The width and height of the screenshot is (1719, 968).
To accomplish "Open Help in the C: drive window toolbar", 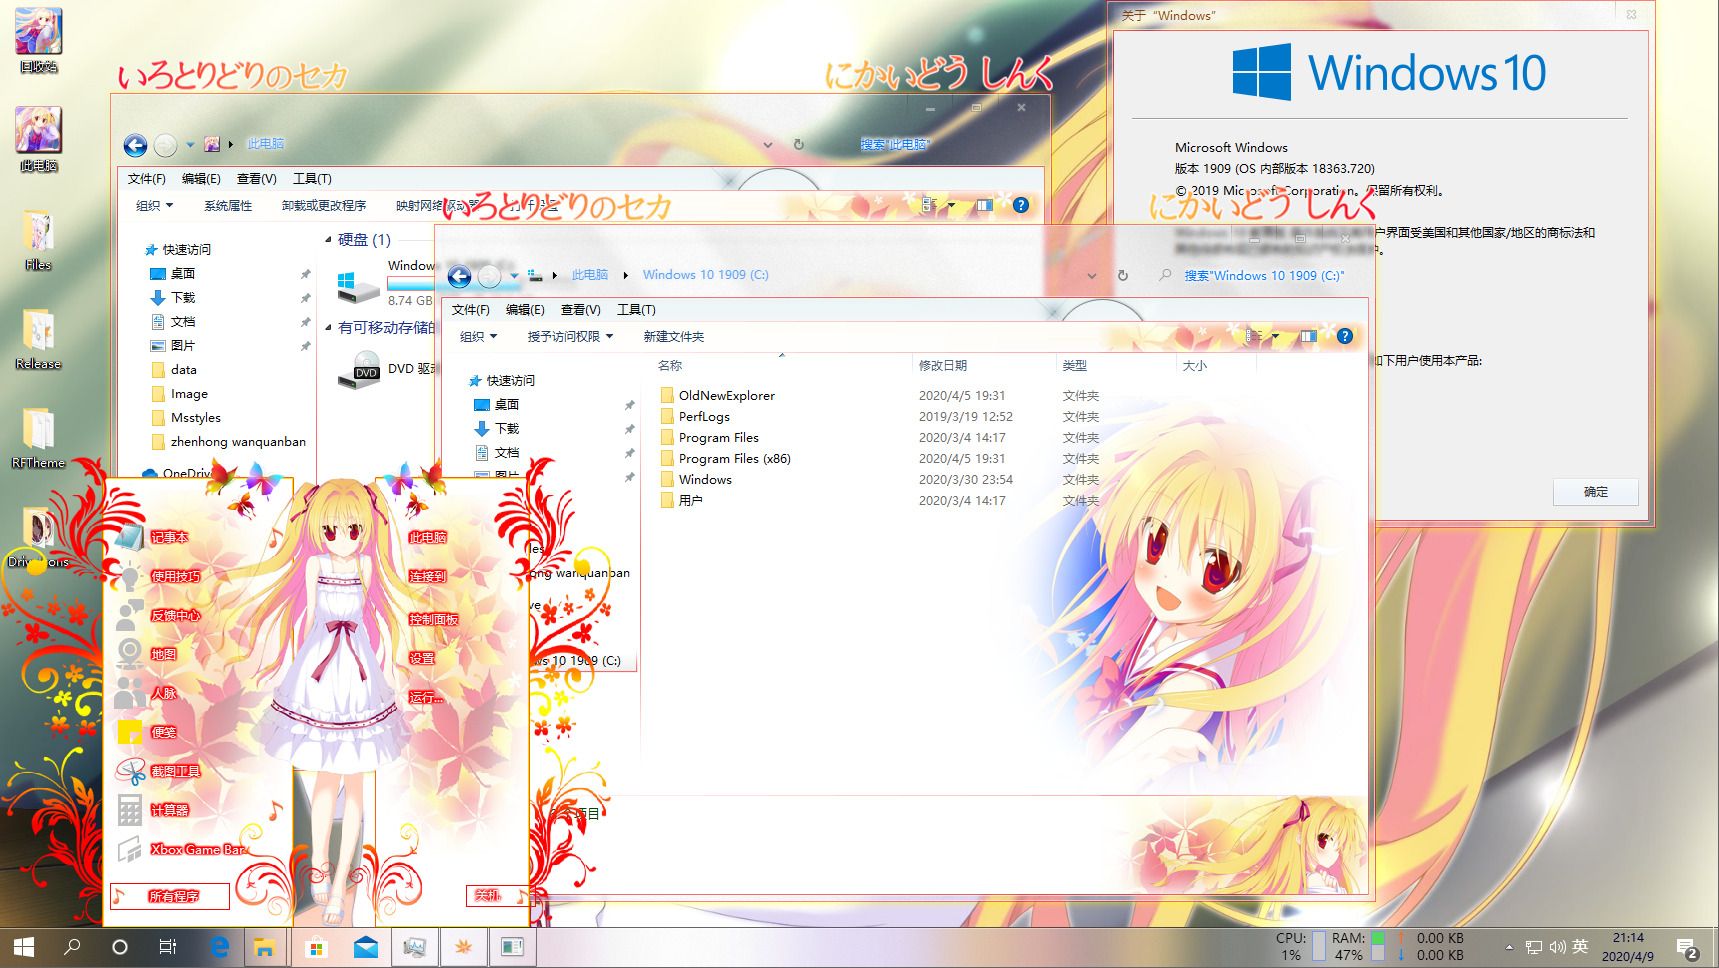I will (1345, 336).
